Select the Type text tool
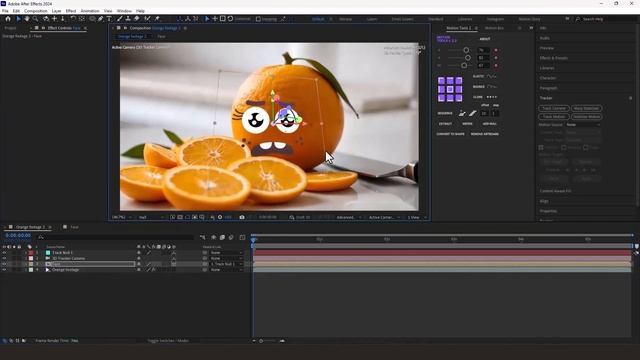 coord(109,19)
